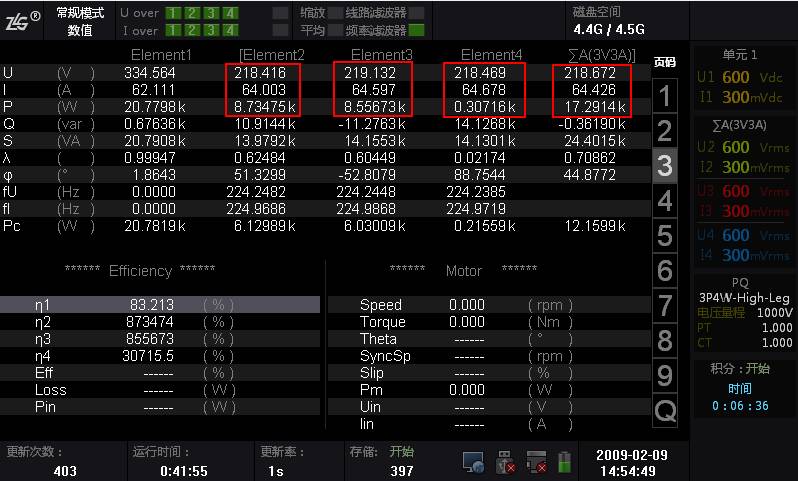Toggle U over indicator 1
The image size is (798, 481).
(x=173, y=13)
